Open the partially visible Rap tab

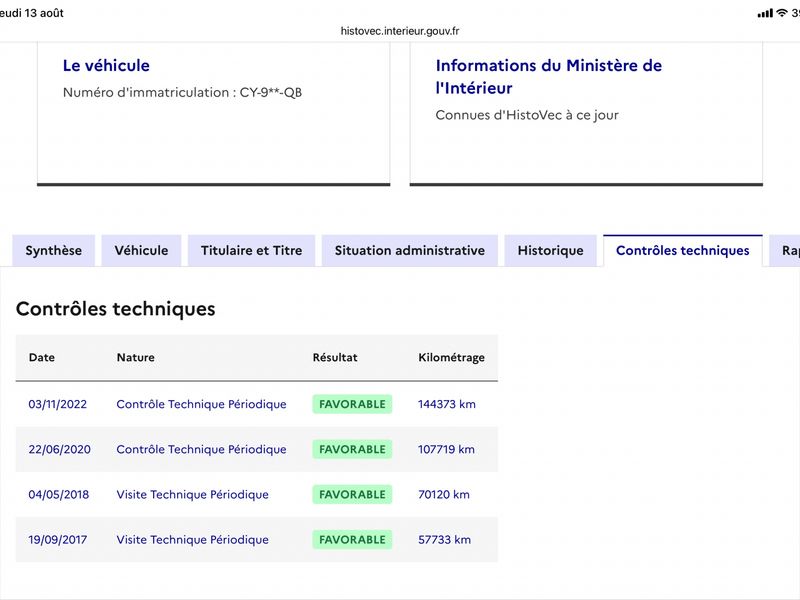coord(785,251)
